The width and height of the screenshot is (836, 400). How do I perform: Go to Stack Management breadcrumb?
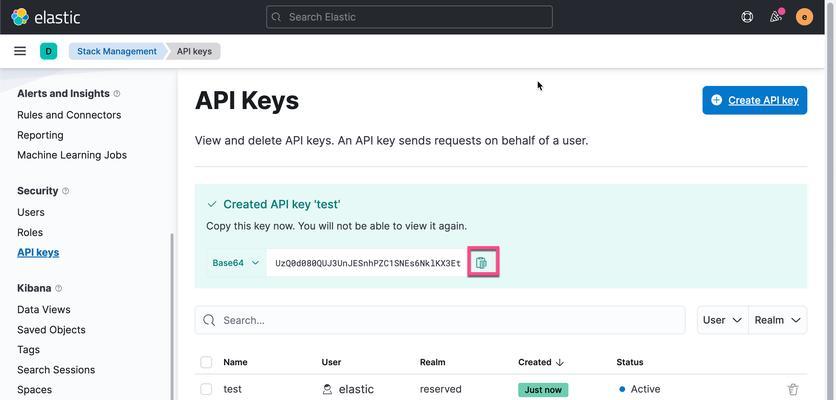click(117, 51)
